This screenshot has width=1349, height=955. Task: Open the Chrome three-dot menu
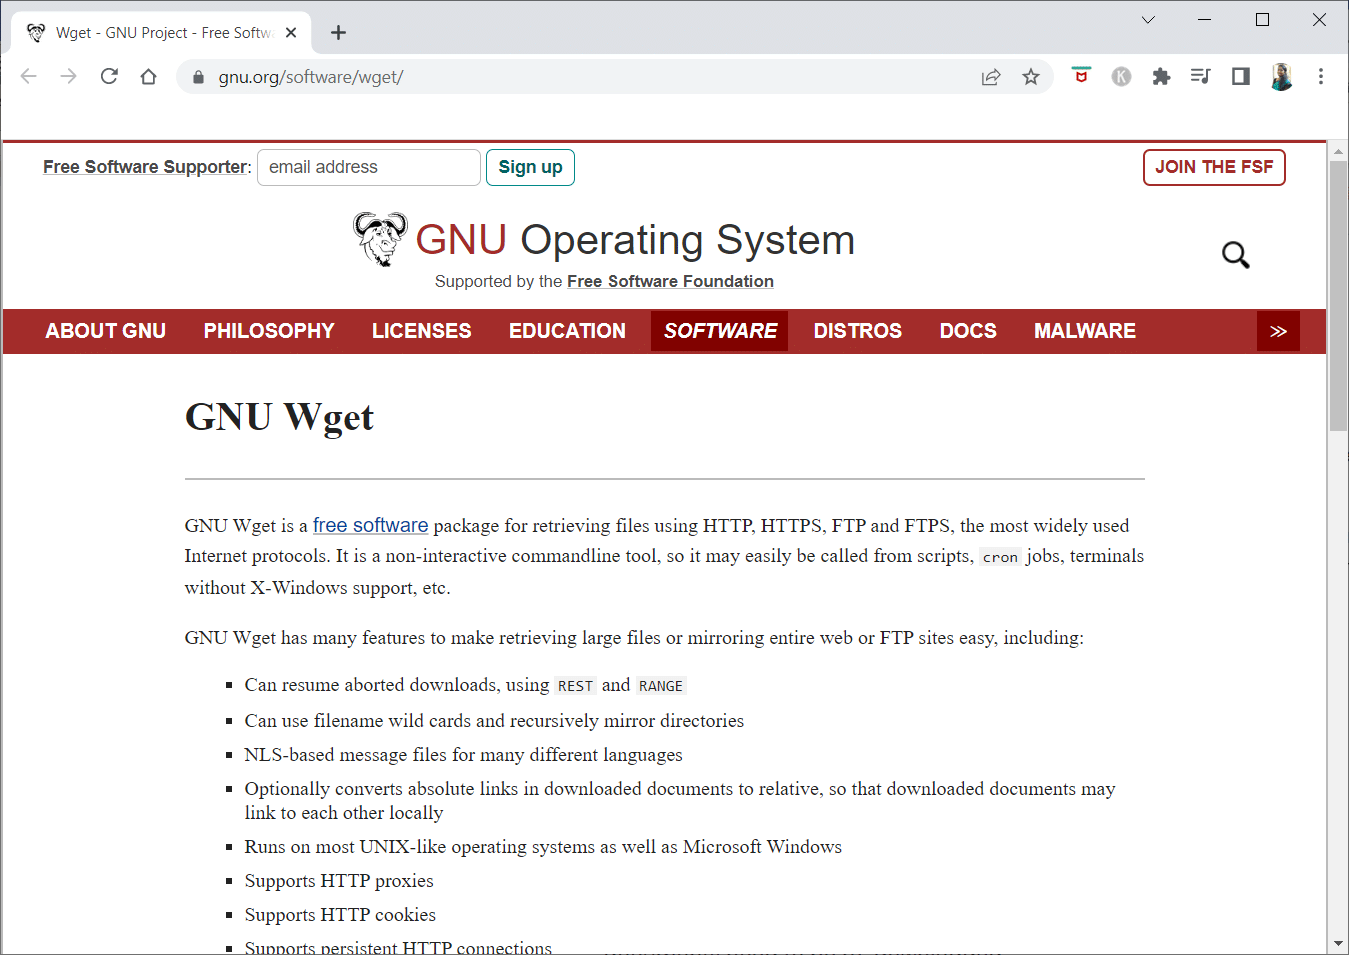(x=1321, y=77)
